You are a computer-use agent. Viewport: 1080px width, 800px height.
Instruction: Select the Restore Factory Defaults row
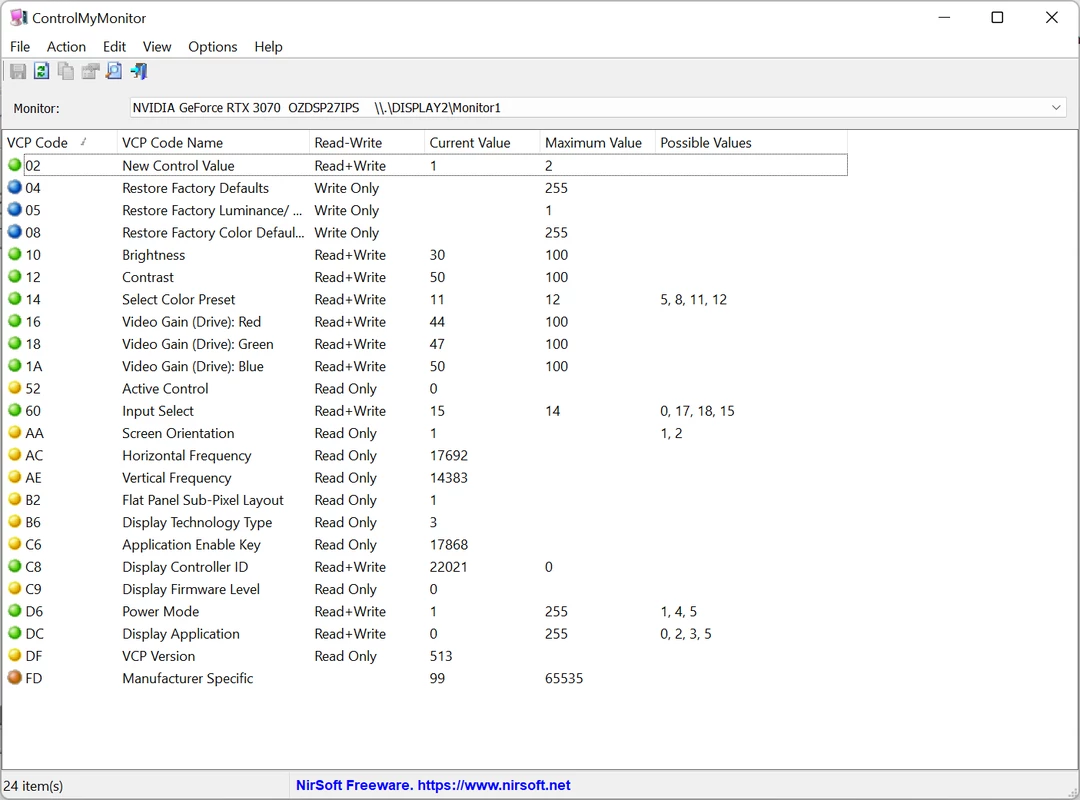(425, 187)
